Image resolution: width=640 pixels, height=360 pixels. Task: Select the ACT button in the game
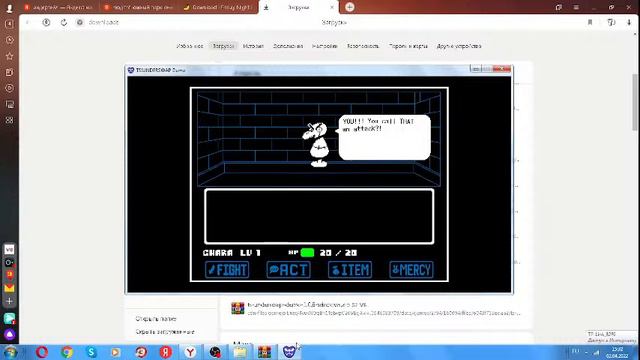[289, 270]
